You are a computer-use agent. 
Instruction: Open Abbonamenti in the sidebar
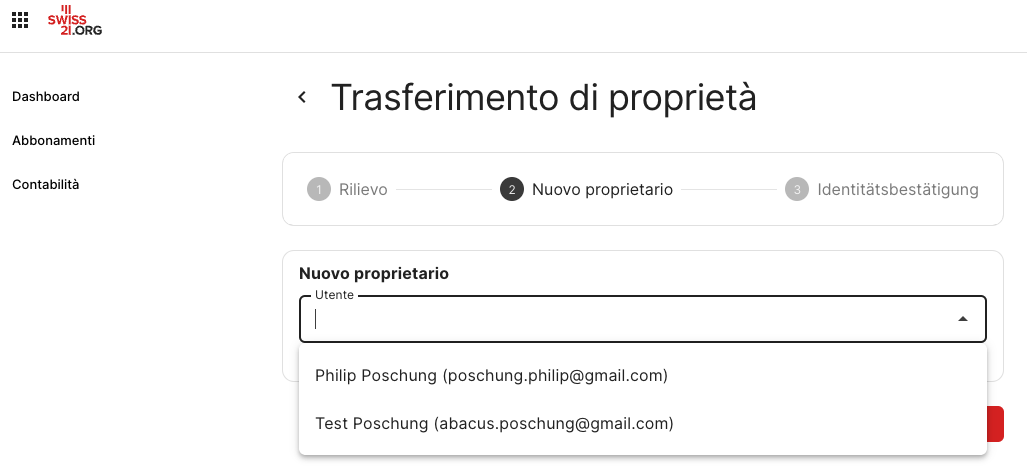coord(54,141)
